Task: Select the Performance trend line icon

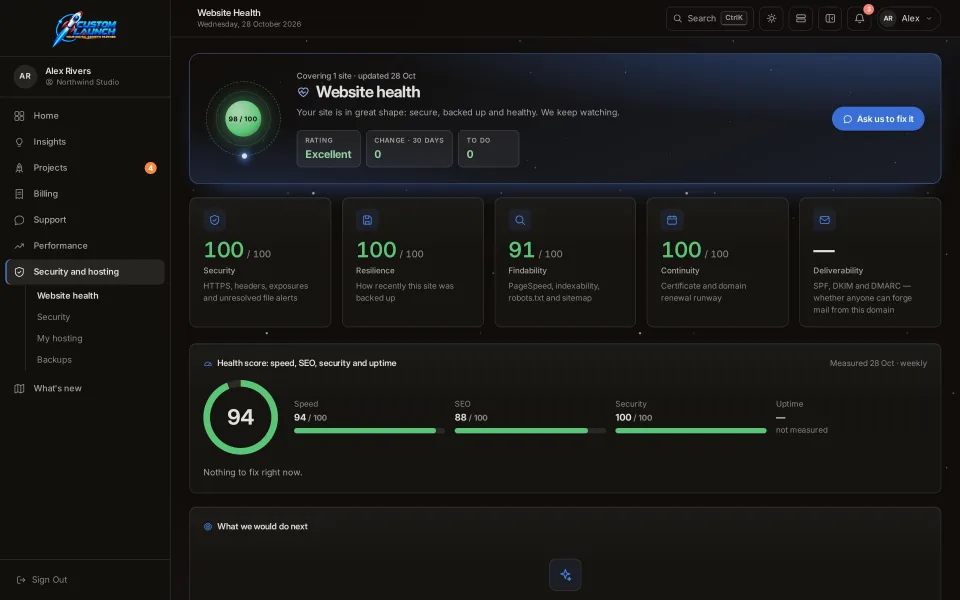Action: [19, 246]
